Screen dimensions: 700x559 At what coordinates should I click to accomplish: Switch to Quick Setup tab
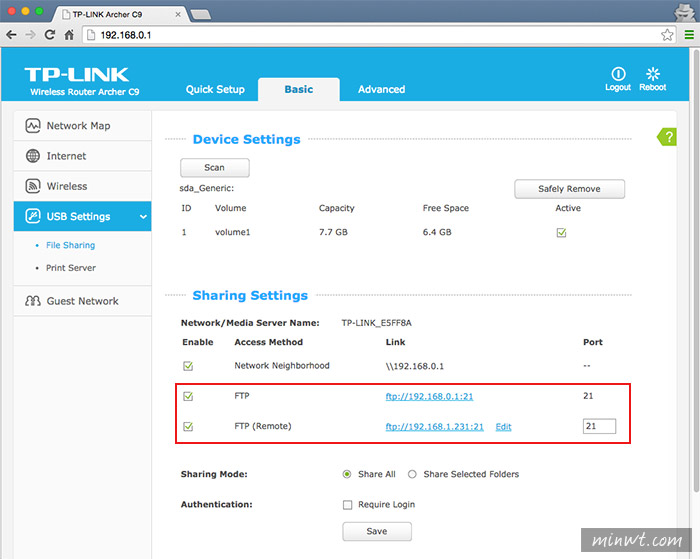[215, 89]
